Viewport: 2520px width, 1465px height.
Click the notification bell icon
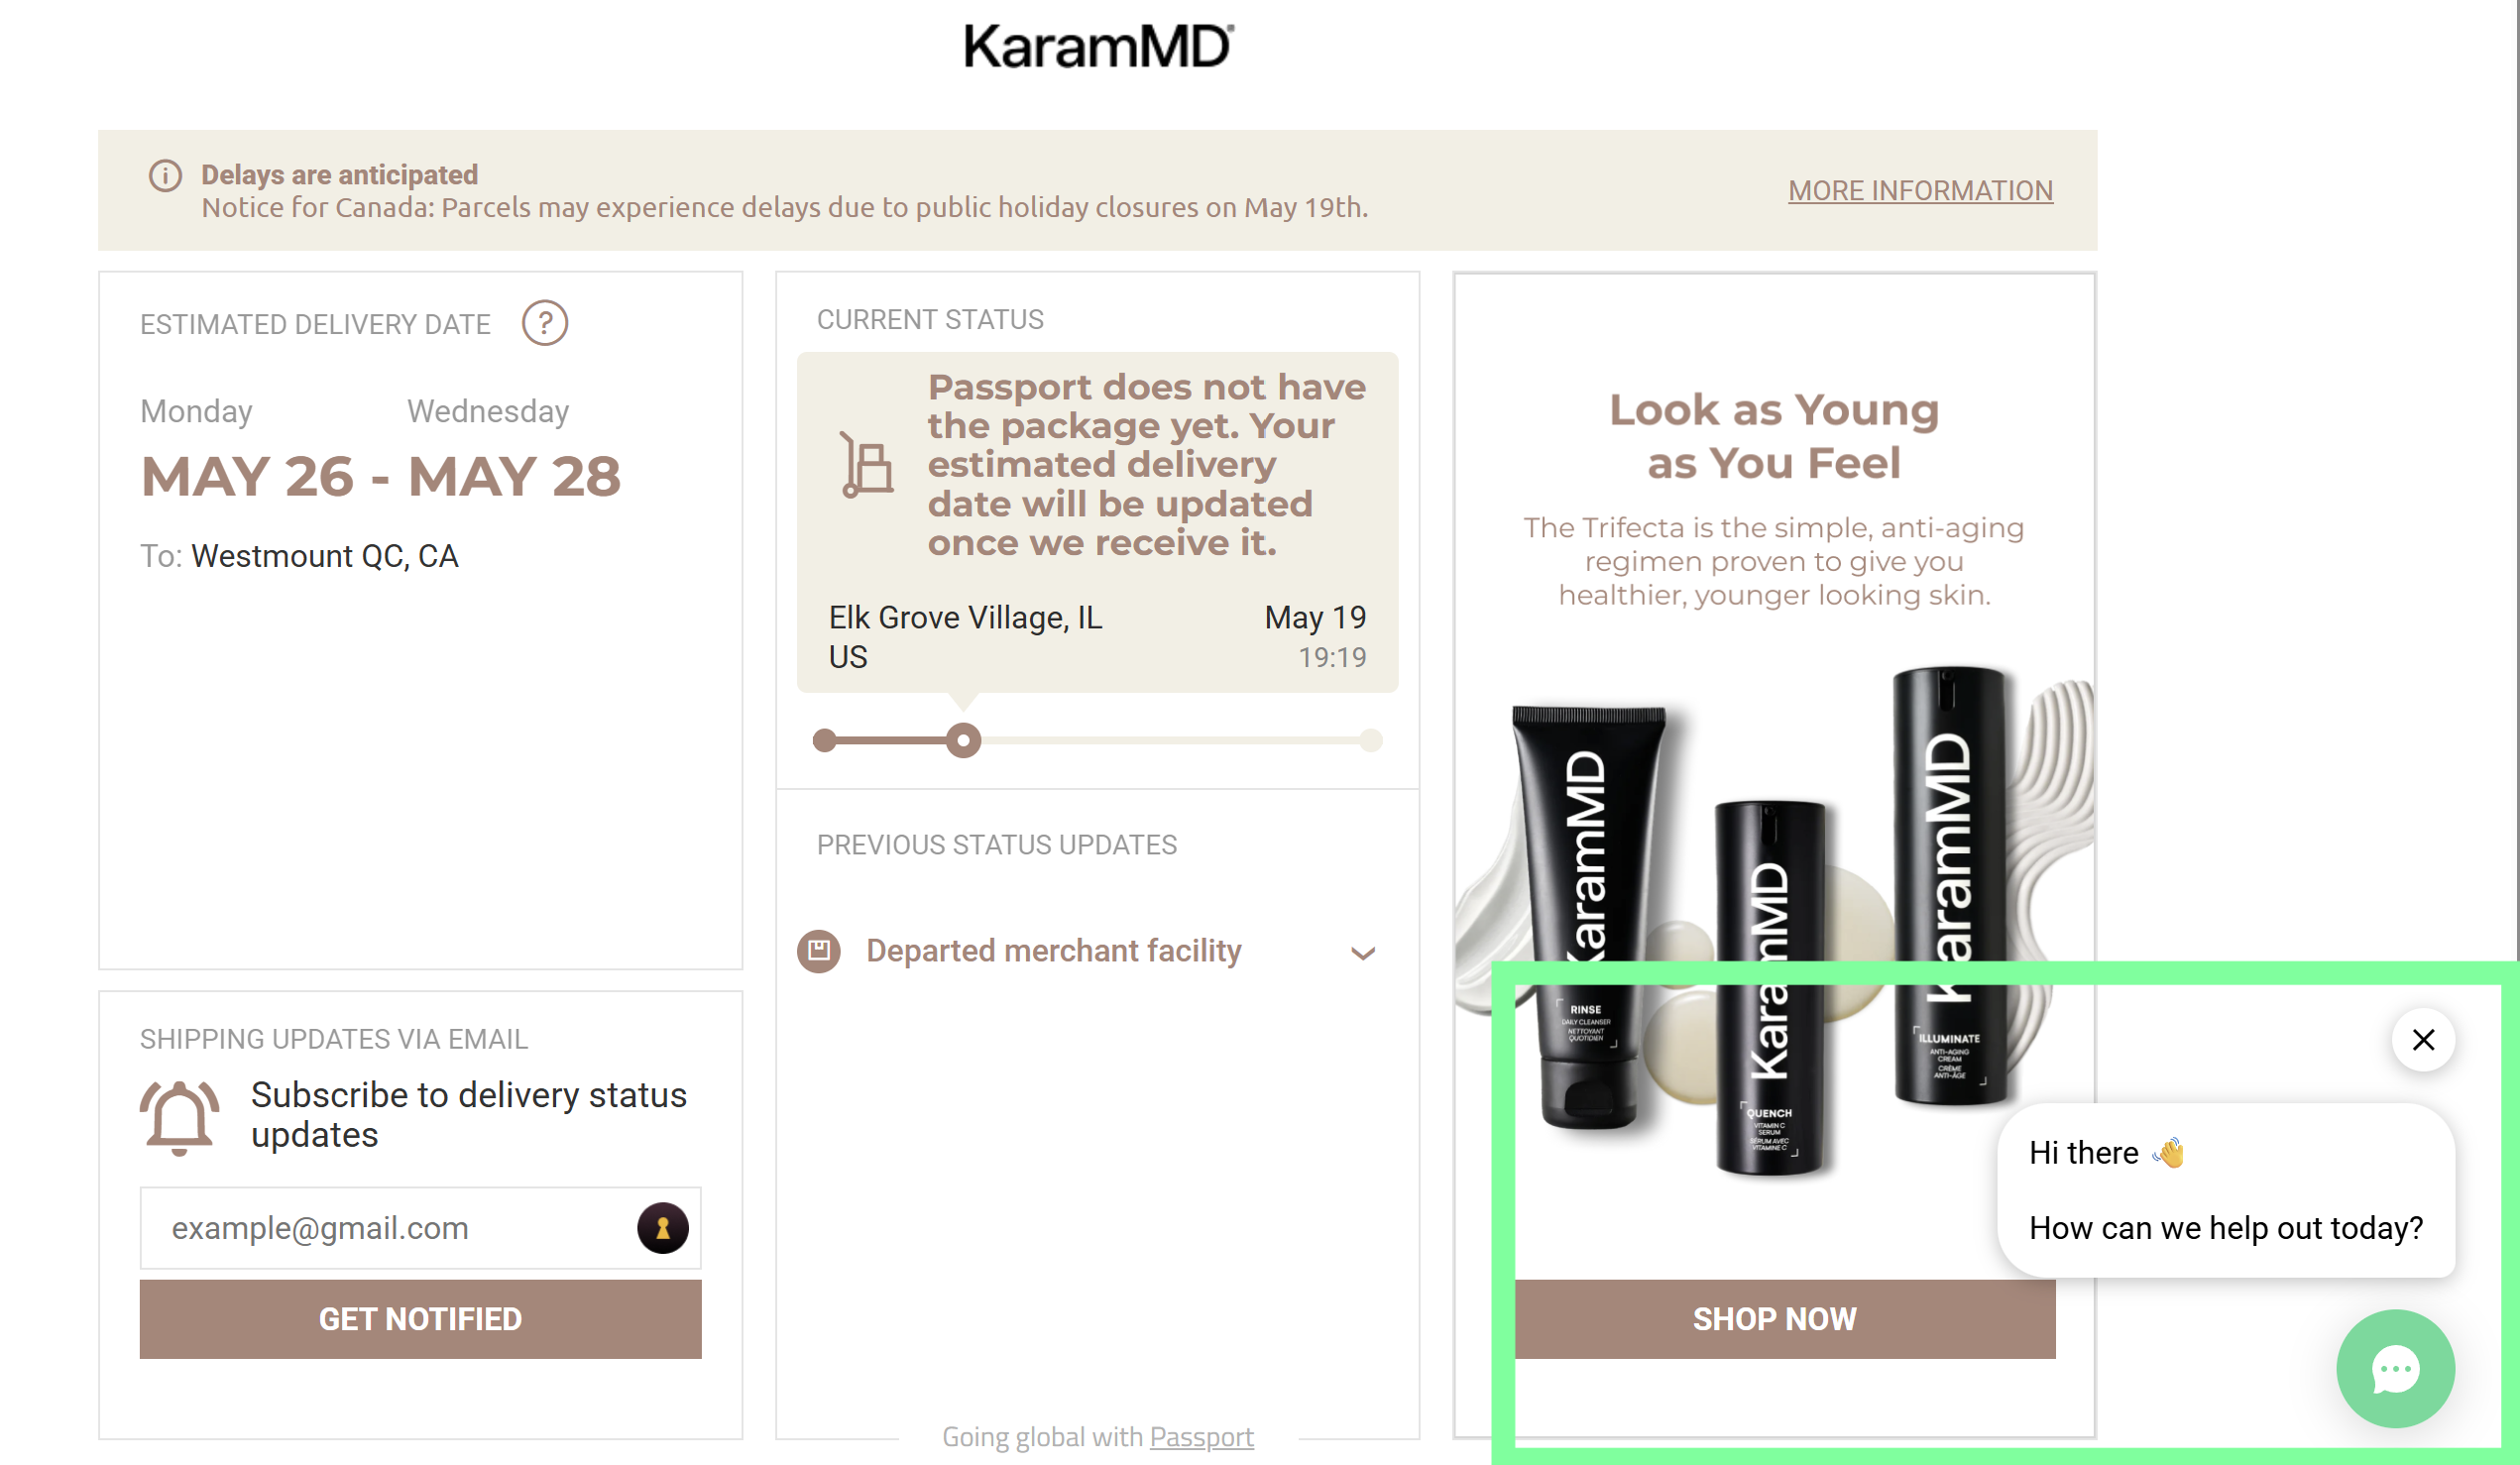pyautogui.click(x=179, y=1118)
